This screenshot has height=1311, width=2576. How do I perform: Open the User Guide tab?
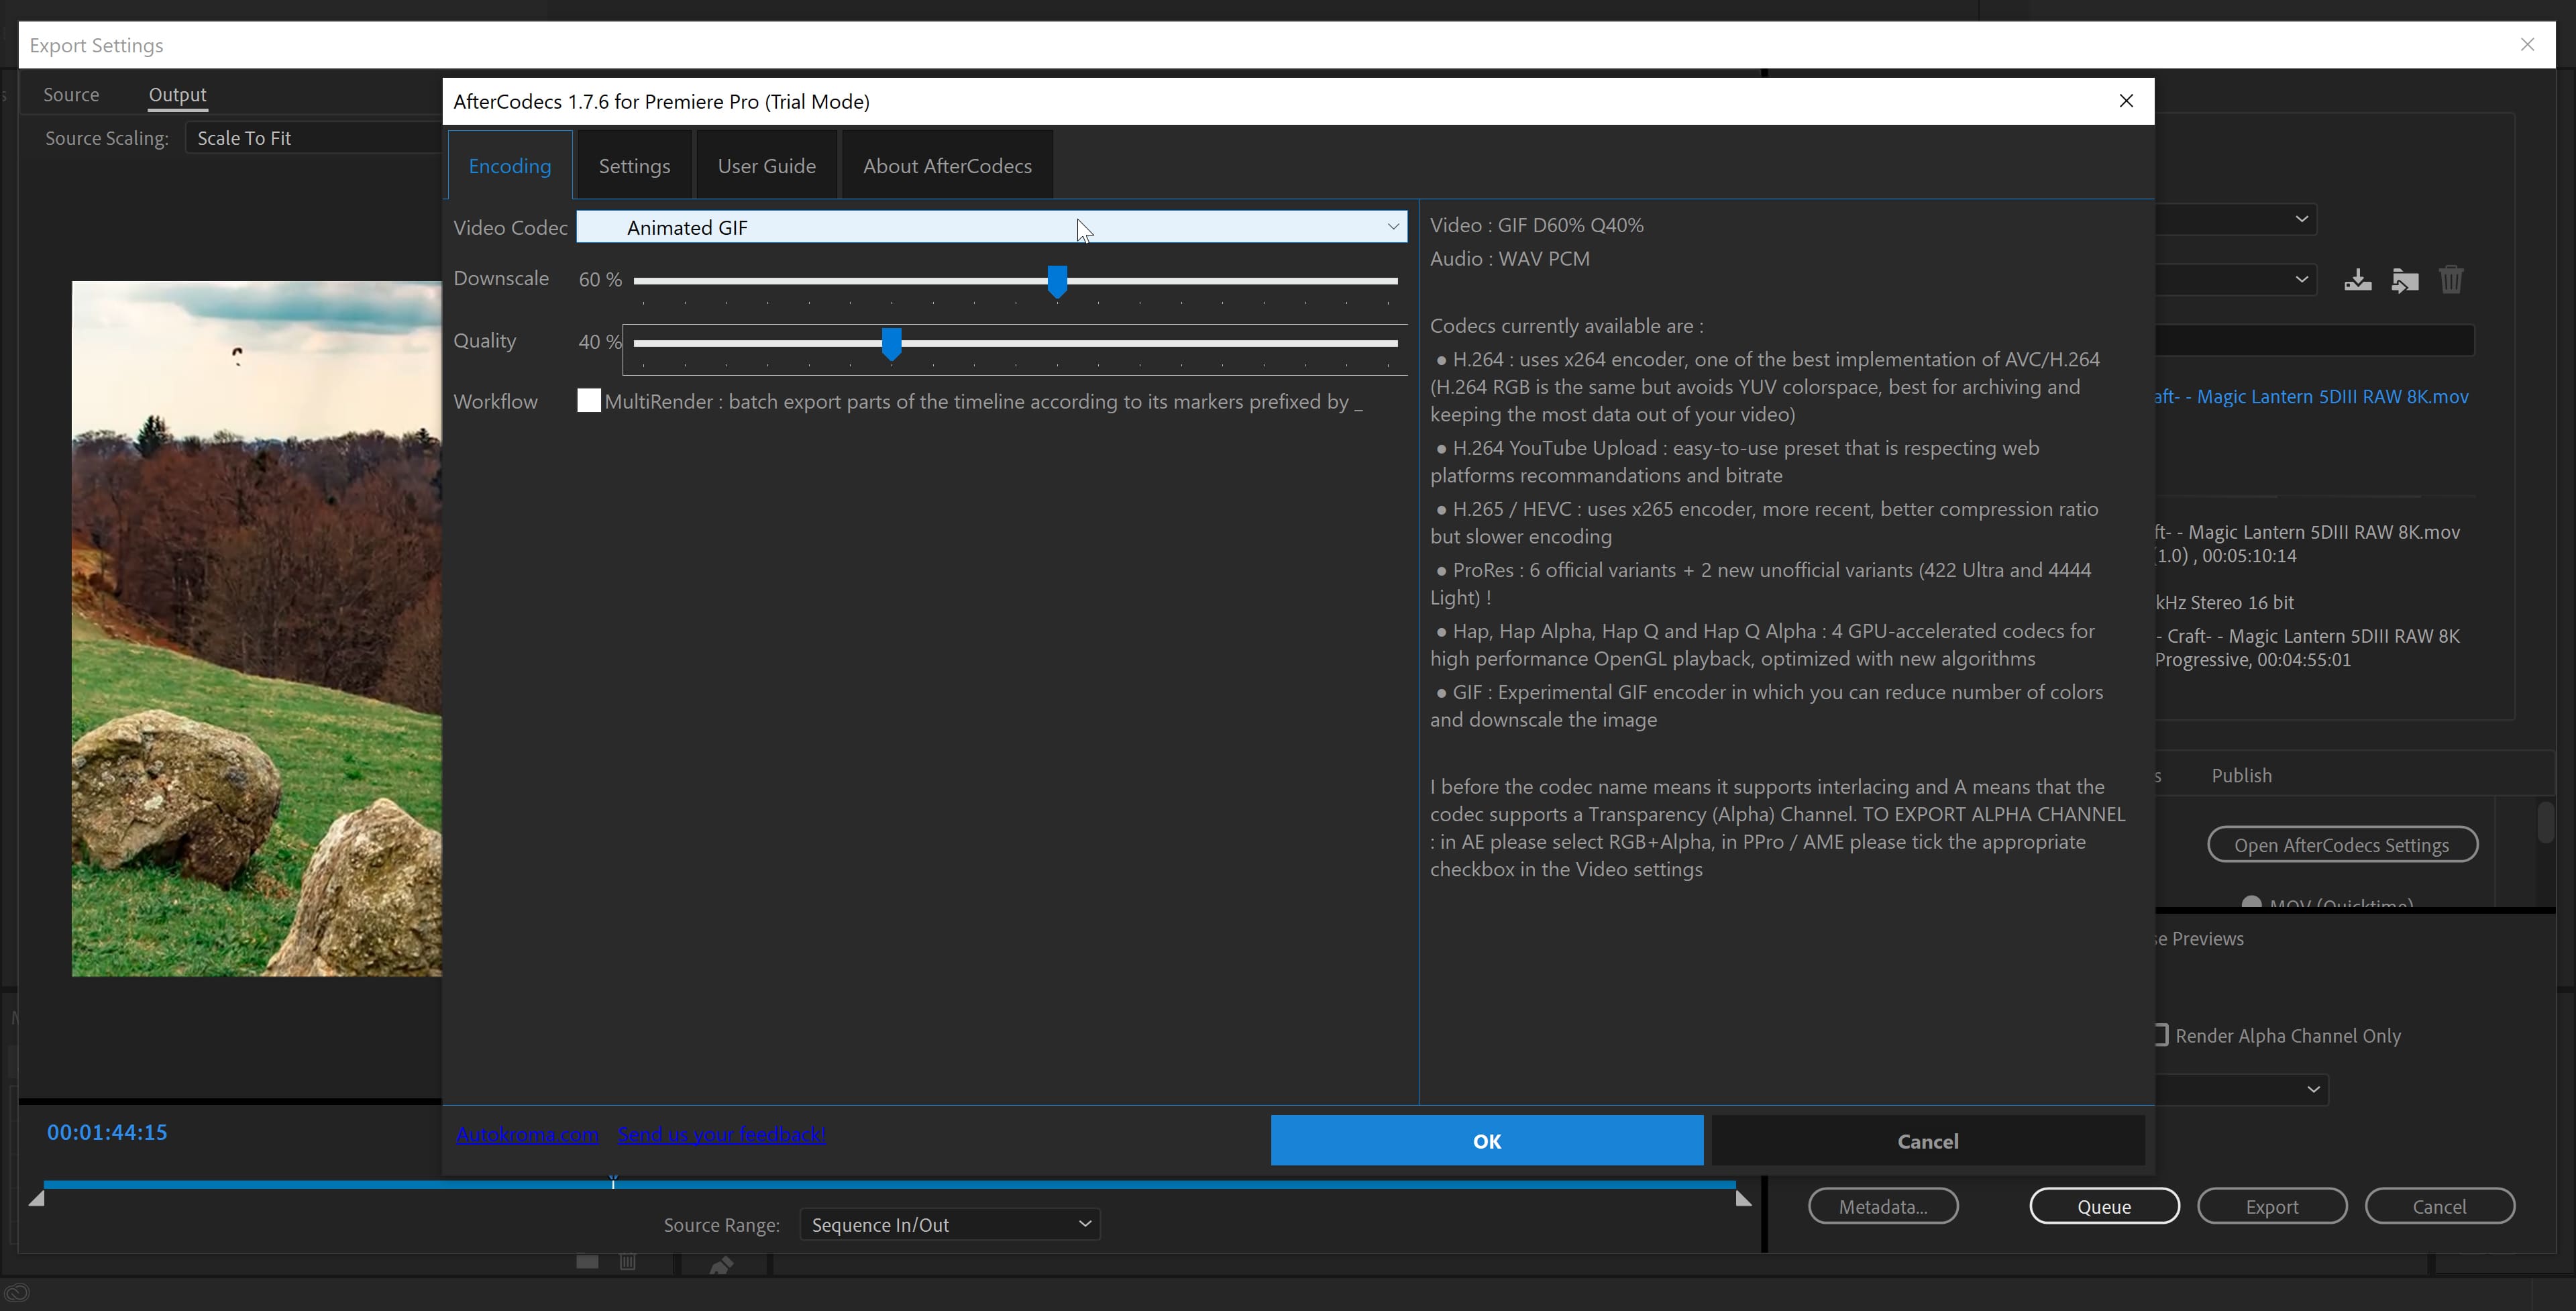pyautogui.click(x=766, y=166)
